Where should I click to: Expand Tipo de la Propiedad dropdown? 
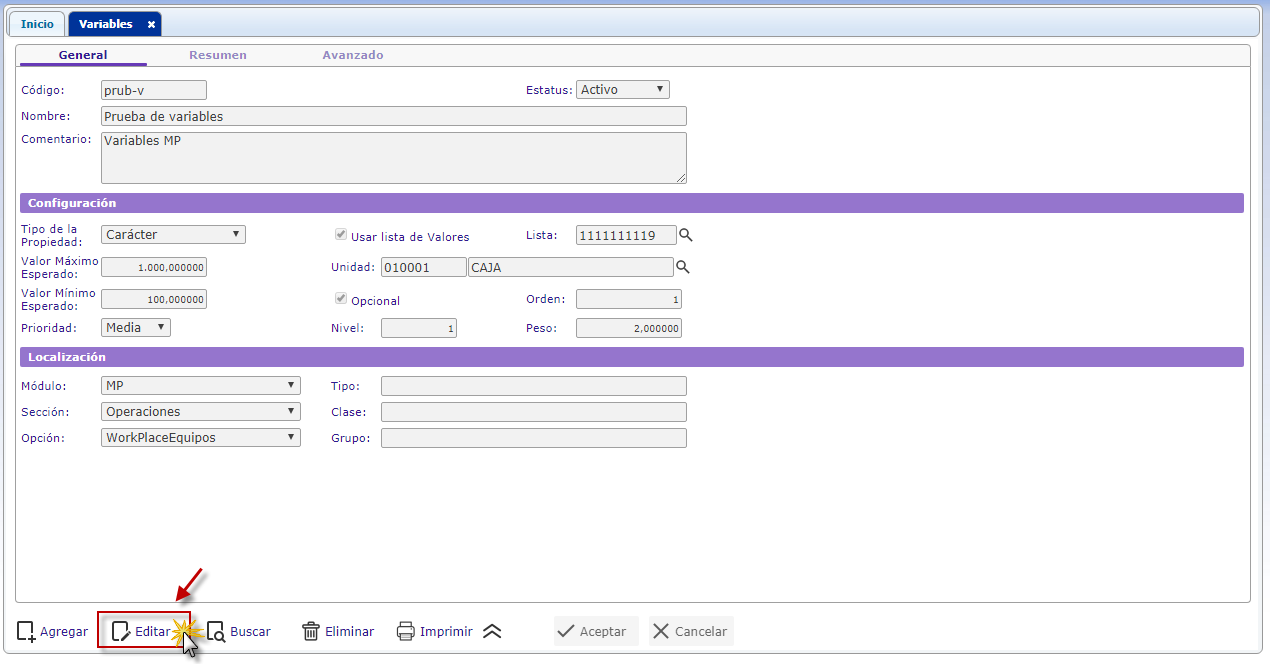pos(173,235)
